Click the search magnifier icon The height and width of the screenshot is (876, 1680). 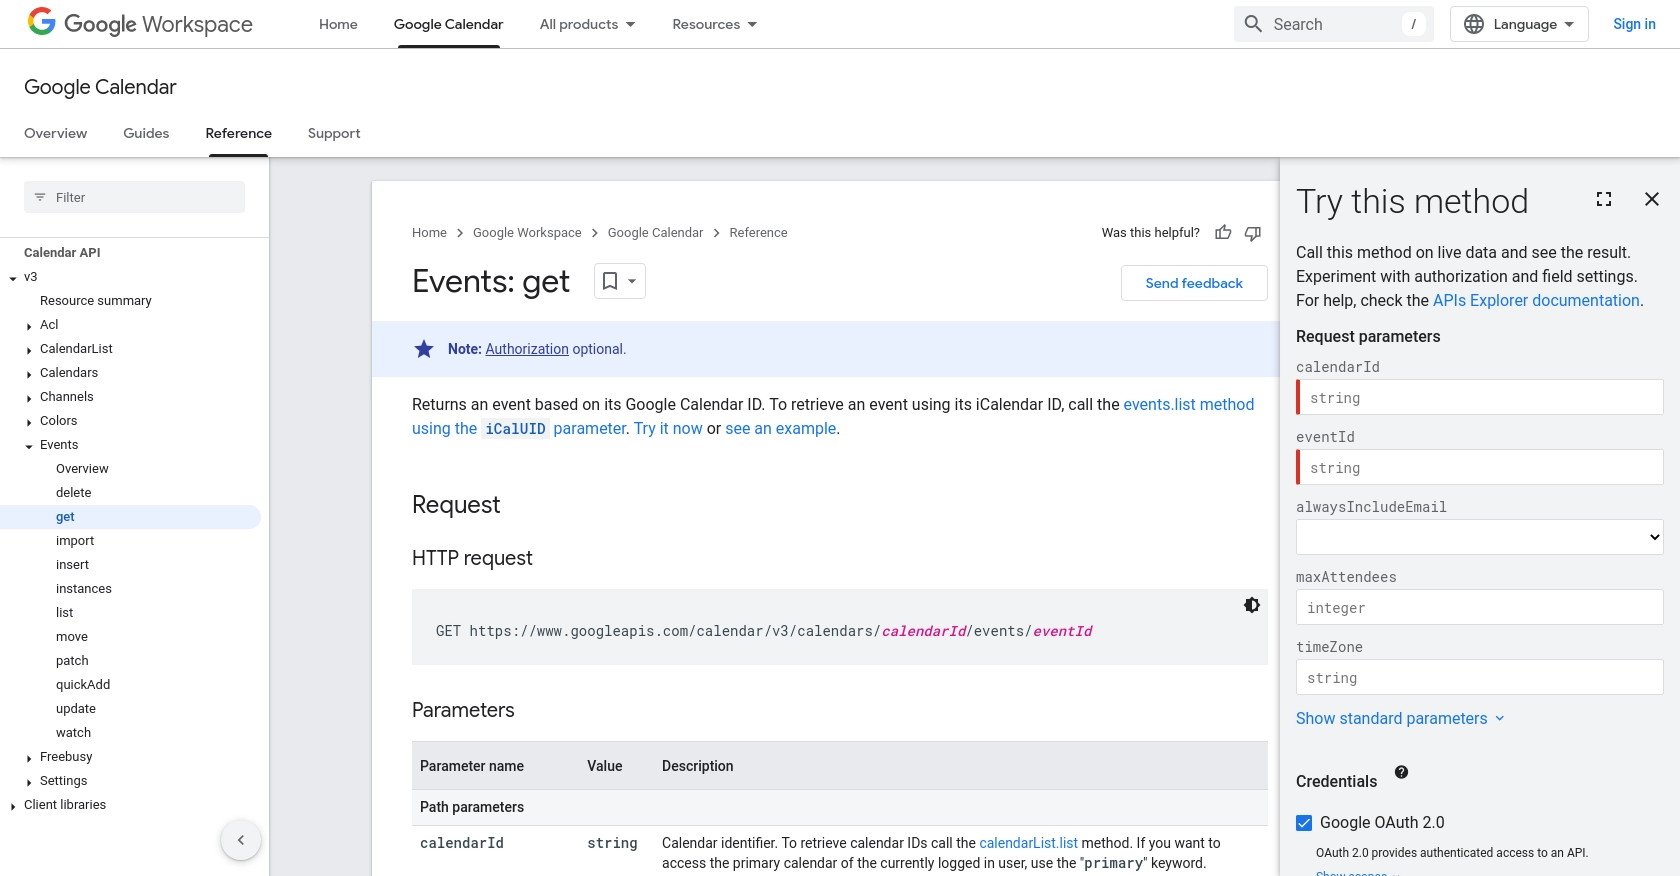[x=1253, y=24]
